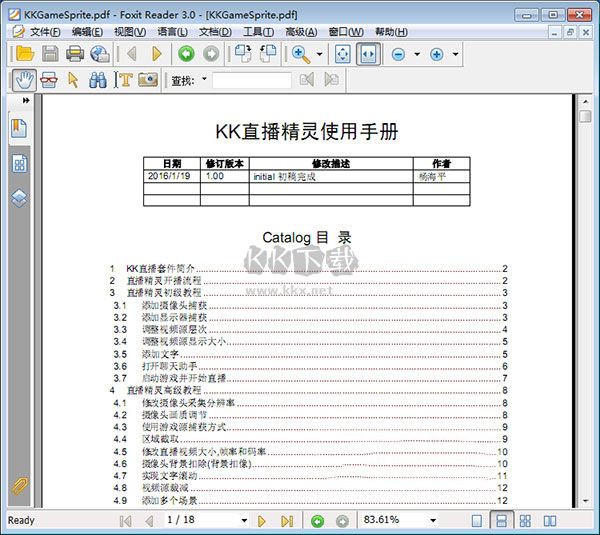Open dropdown arrow next to zoom in button
The width and height of the screenshot is (600, 535).
pyautogui.click(x=455, y=54)
